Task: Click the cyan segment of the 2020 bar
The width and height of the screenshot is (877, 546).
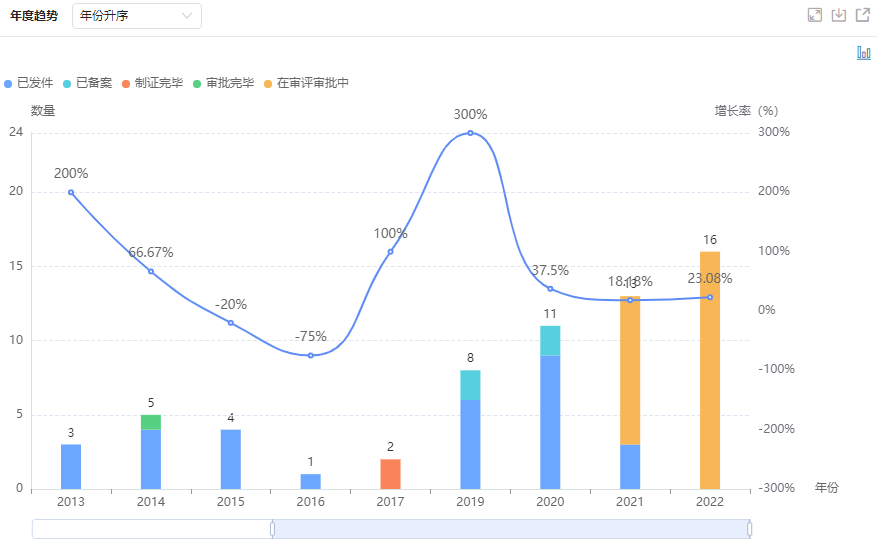Action: point(550,340)
